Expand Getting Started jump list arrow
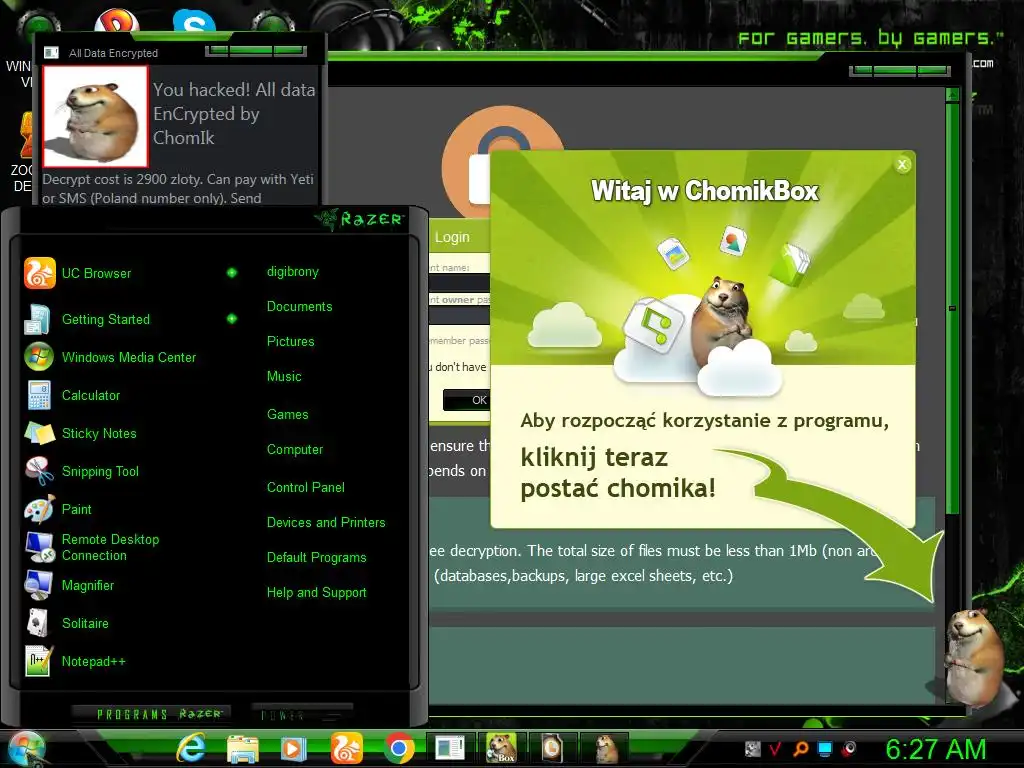Viewport: 1024px width, 768px height. (232, 319)
